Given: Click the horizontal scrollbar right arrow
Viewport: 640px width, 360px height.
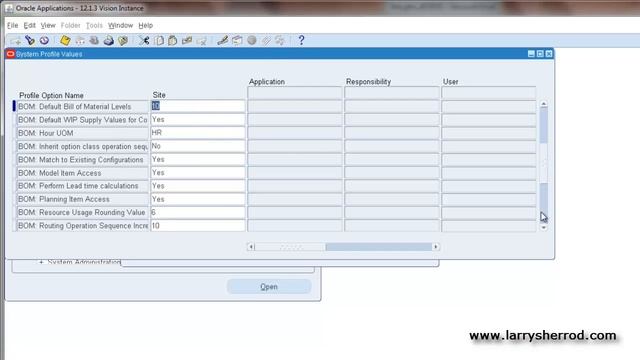Looking at the screenshot, I should coord(436,247).
